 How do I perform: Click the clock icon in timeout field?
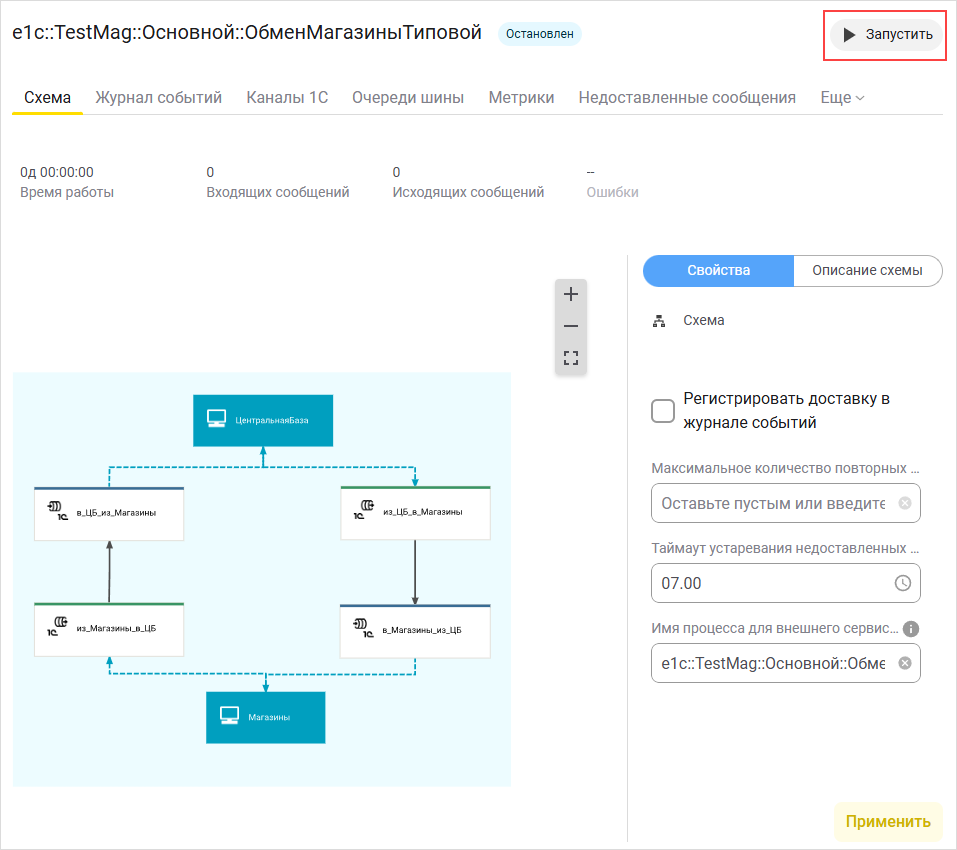[x=902, y=583]
